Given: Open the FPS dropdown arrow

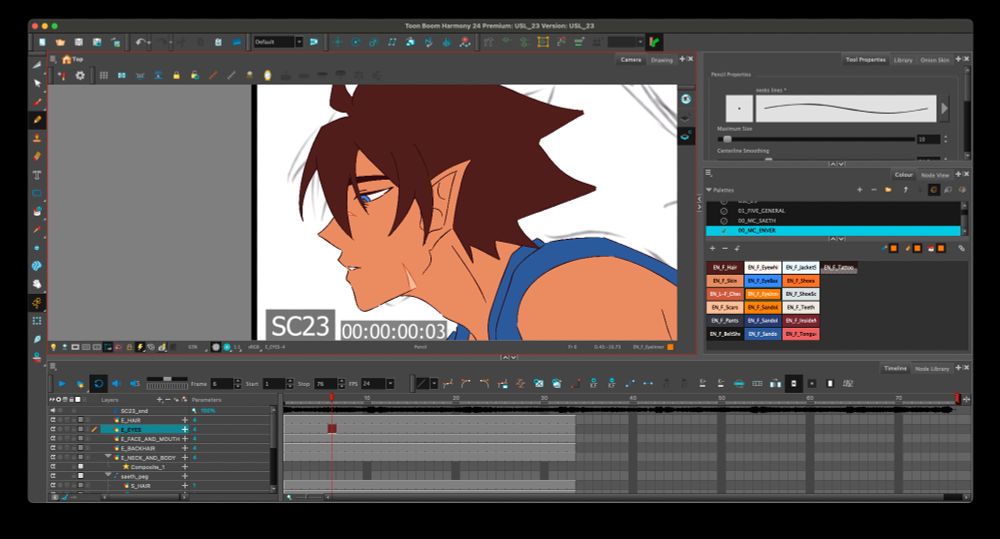Looking at the screenshot, I should [390, 383].
